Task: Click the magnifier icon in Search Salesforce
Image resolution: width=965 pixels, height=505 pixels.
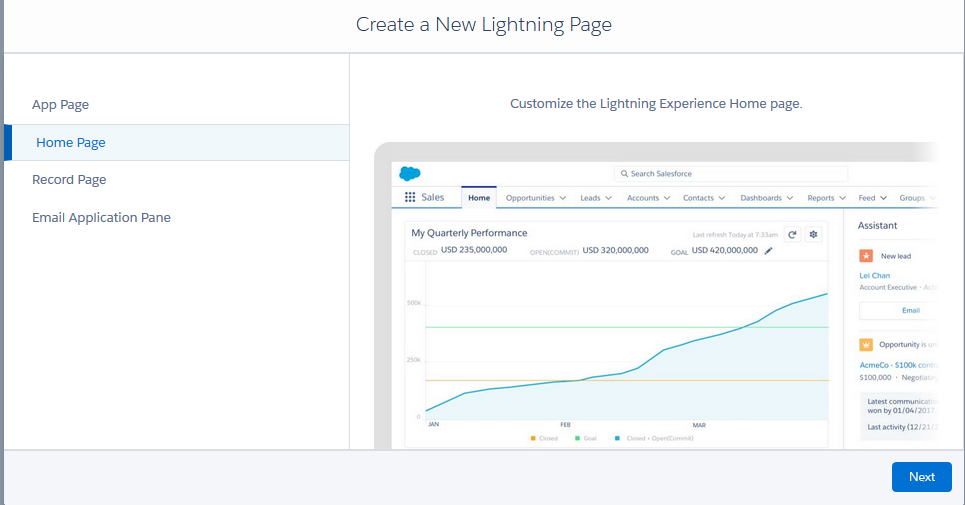Action: click(622, 174)
